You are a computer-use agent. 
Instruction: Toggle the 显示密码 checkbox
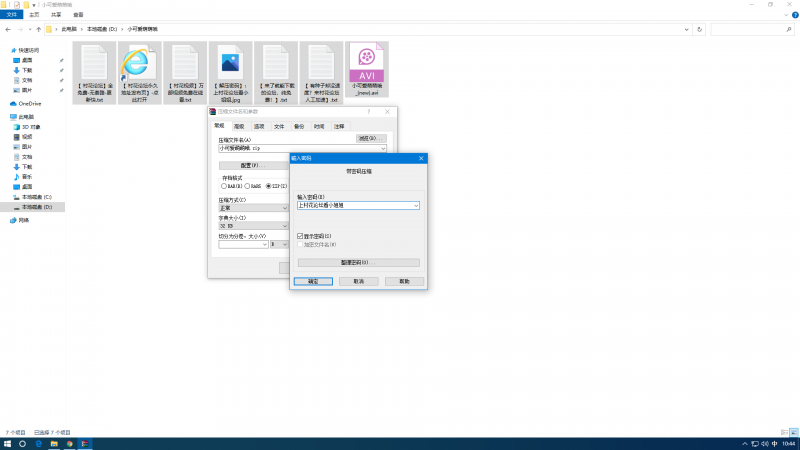[x=301, y=236]
